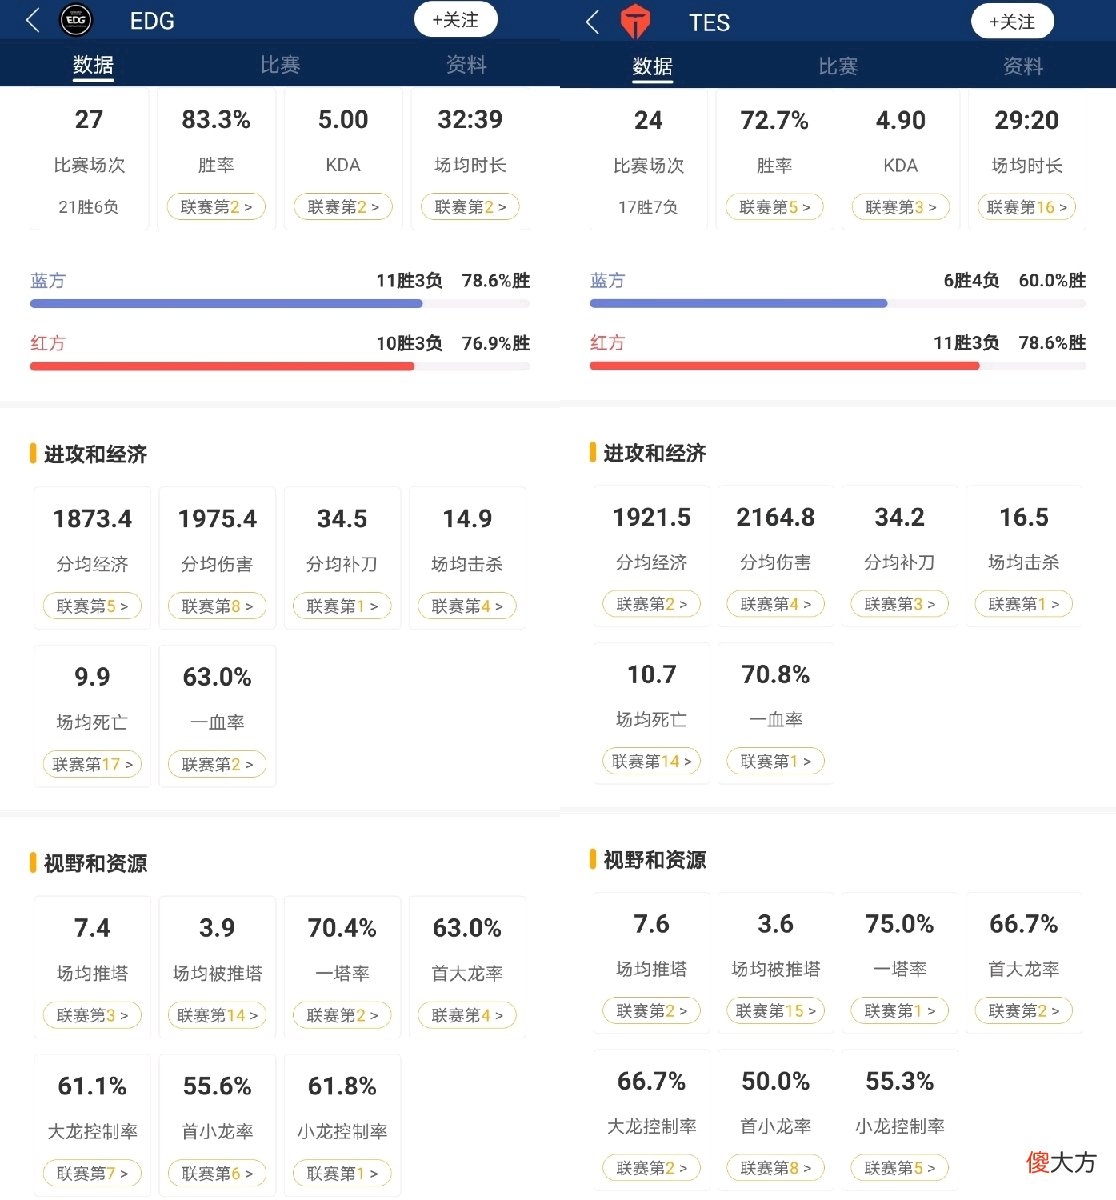Follow TES with the +关注 button

1012,22
